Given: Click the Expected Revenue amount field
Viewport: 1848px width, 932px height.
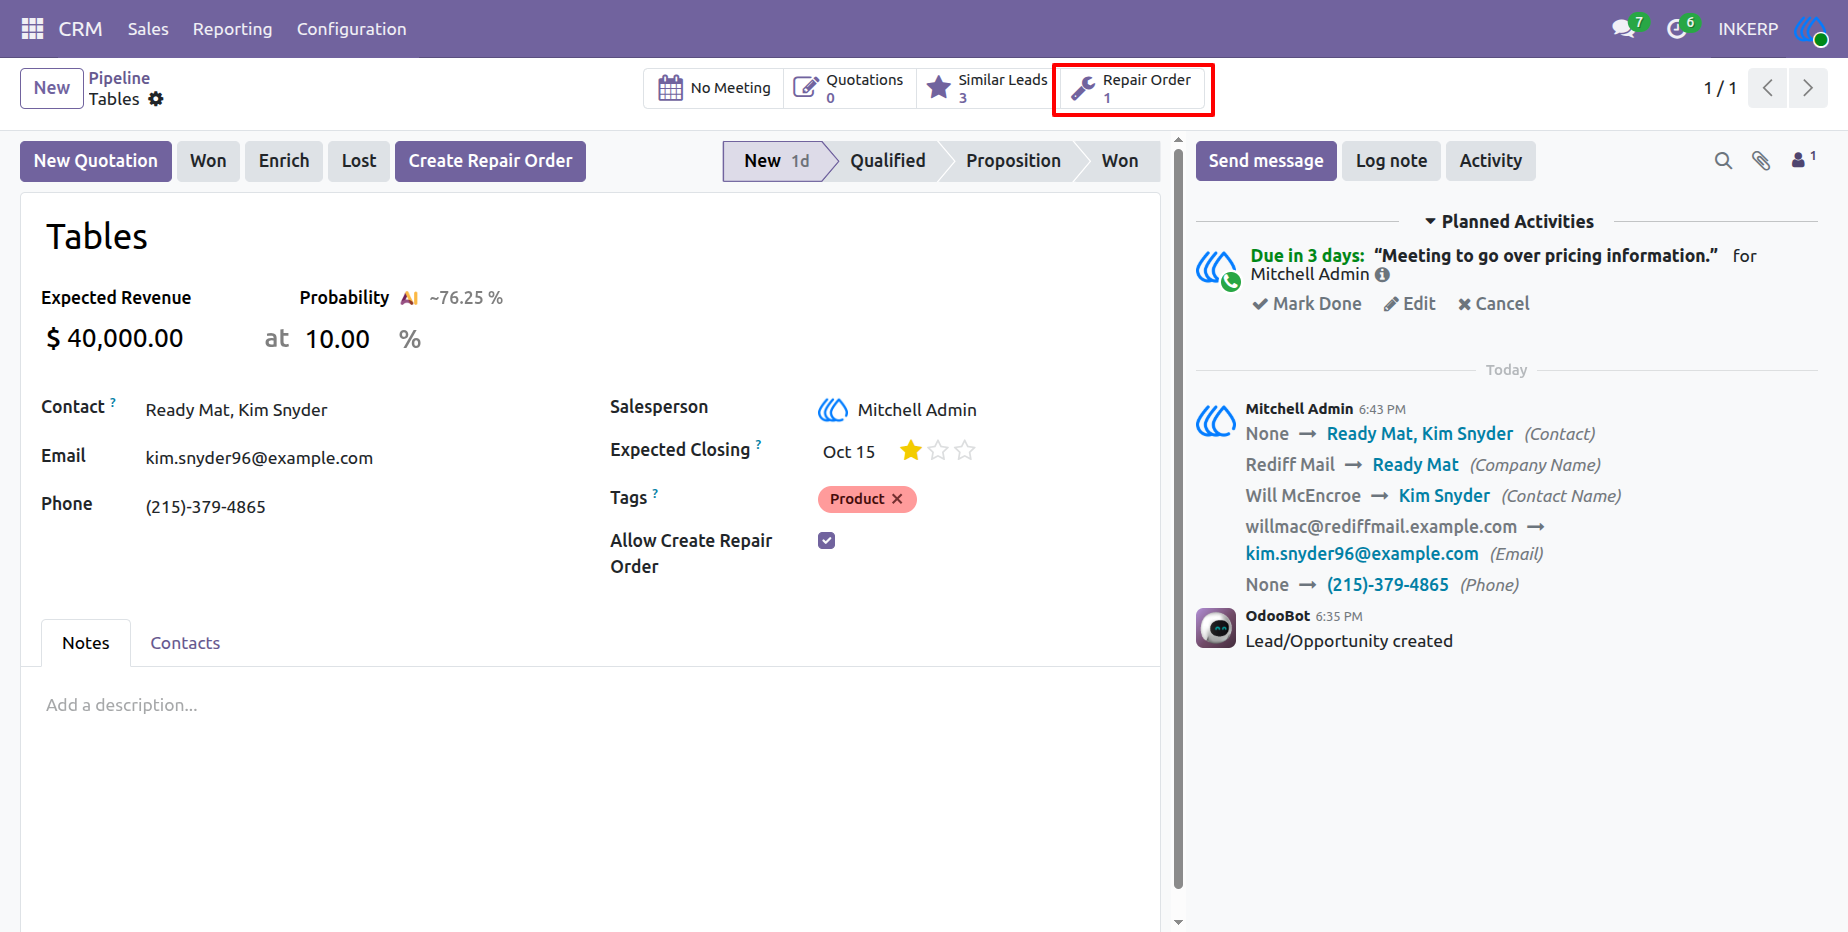Looking at the screenshot, I should 125,339.
